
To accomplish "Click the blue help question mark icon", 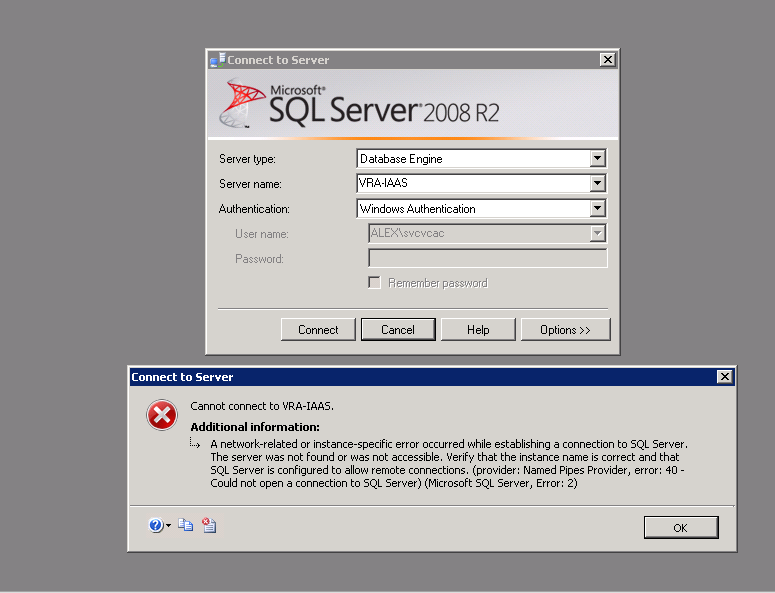I will tap(155, 525).
